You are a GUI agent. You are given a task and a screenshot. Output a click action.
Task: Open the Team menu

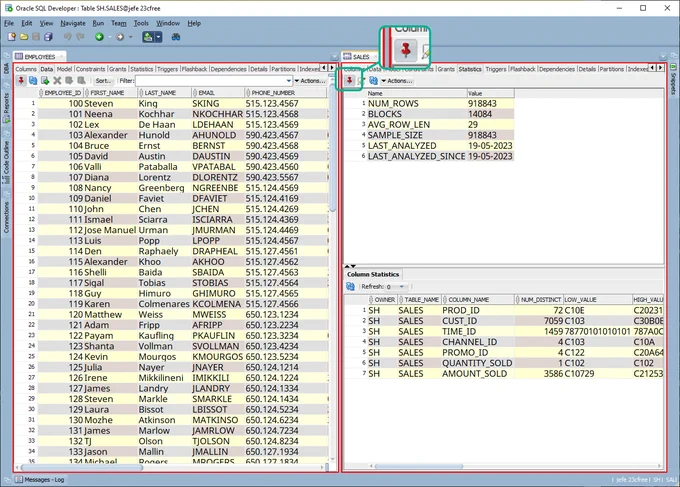click(118, 23)
